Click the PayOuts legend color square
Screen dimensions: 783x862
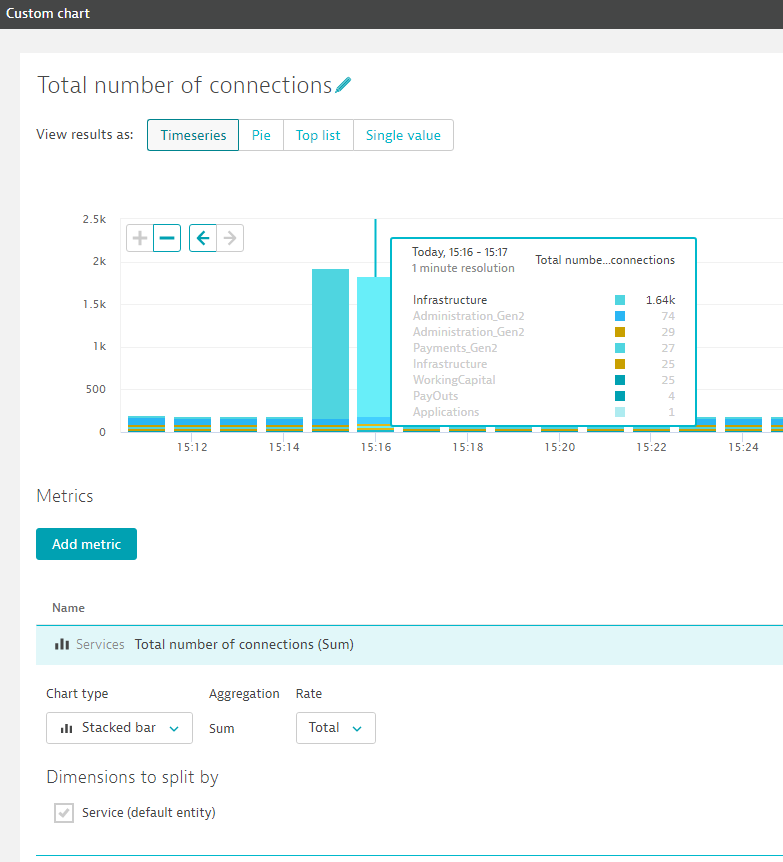[x=620, y=396]
